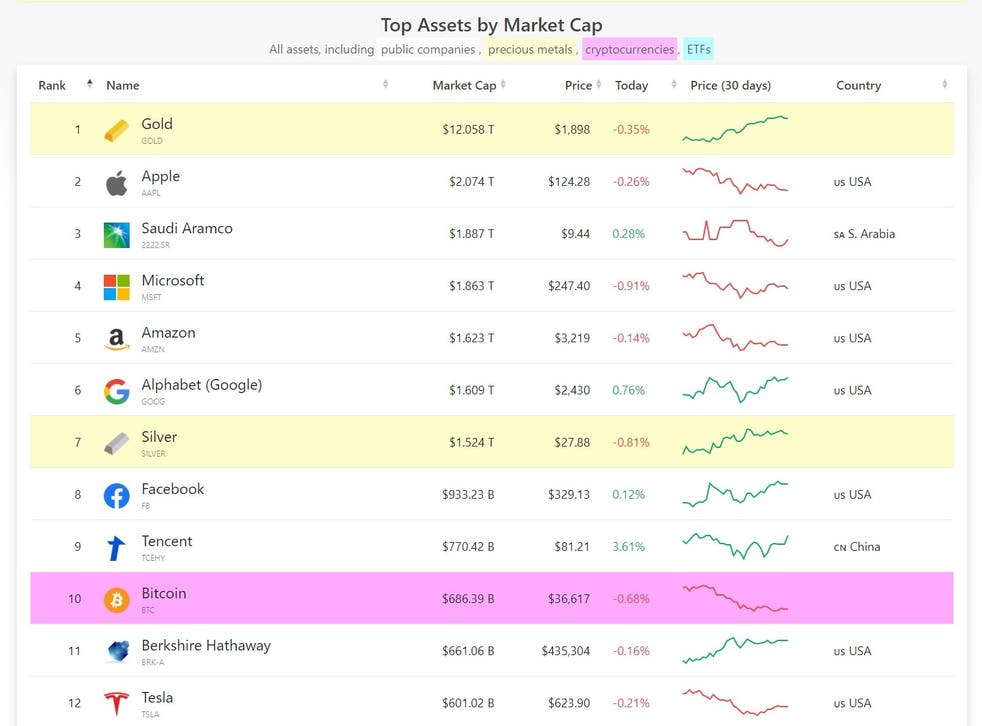Open the Tesla company page
The image size is (982, 726).
[157, 697]
